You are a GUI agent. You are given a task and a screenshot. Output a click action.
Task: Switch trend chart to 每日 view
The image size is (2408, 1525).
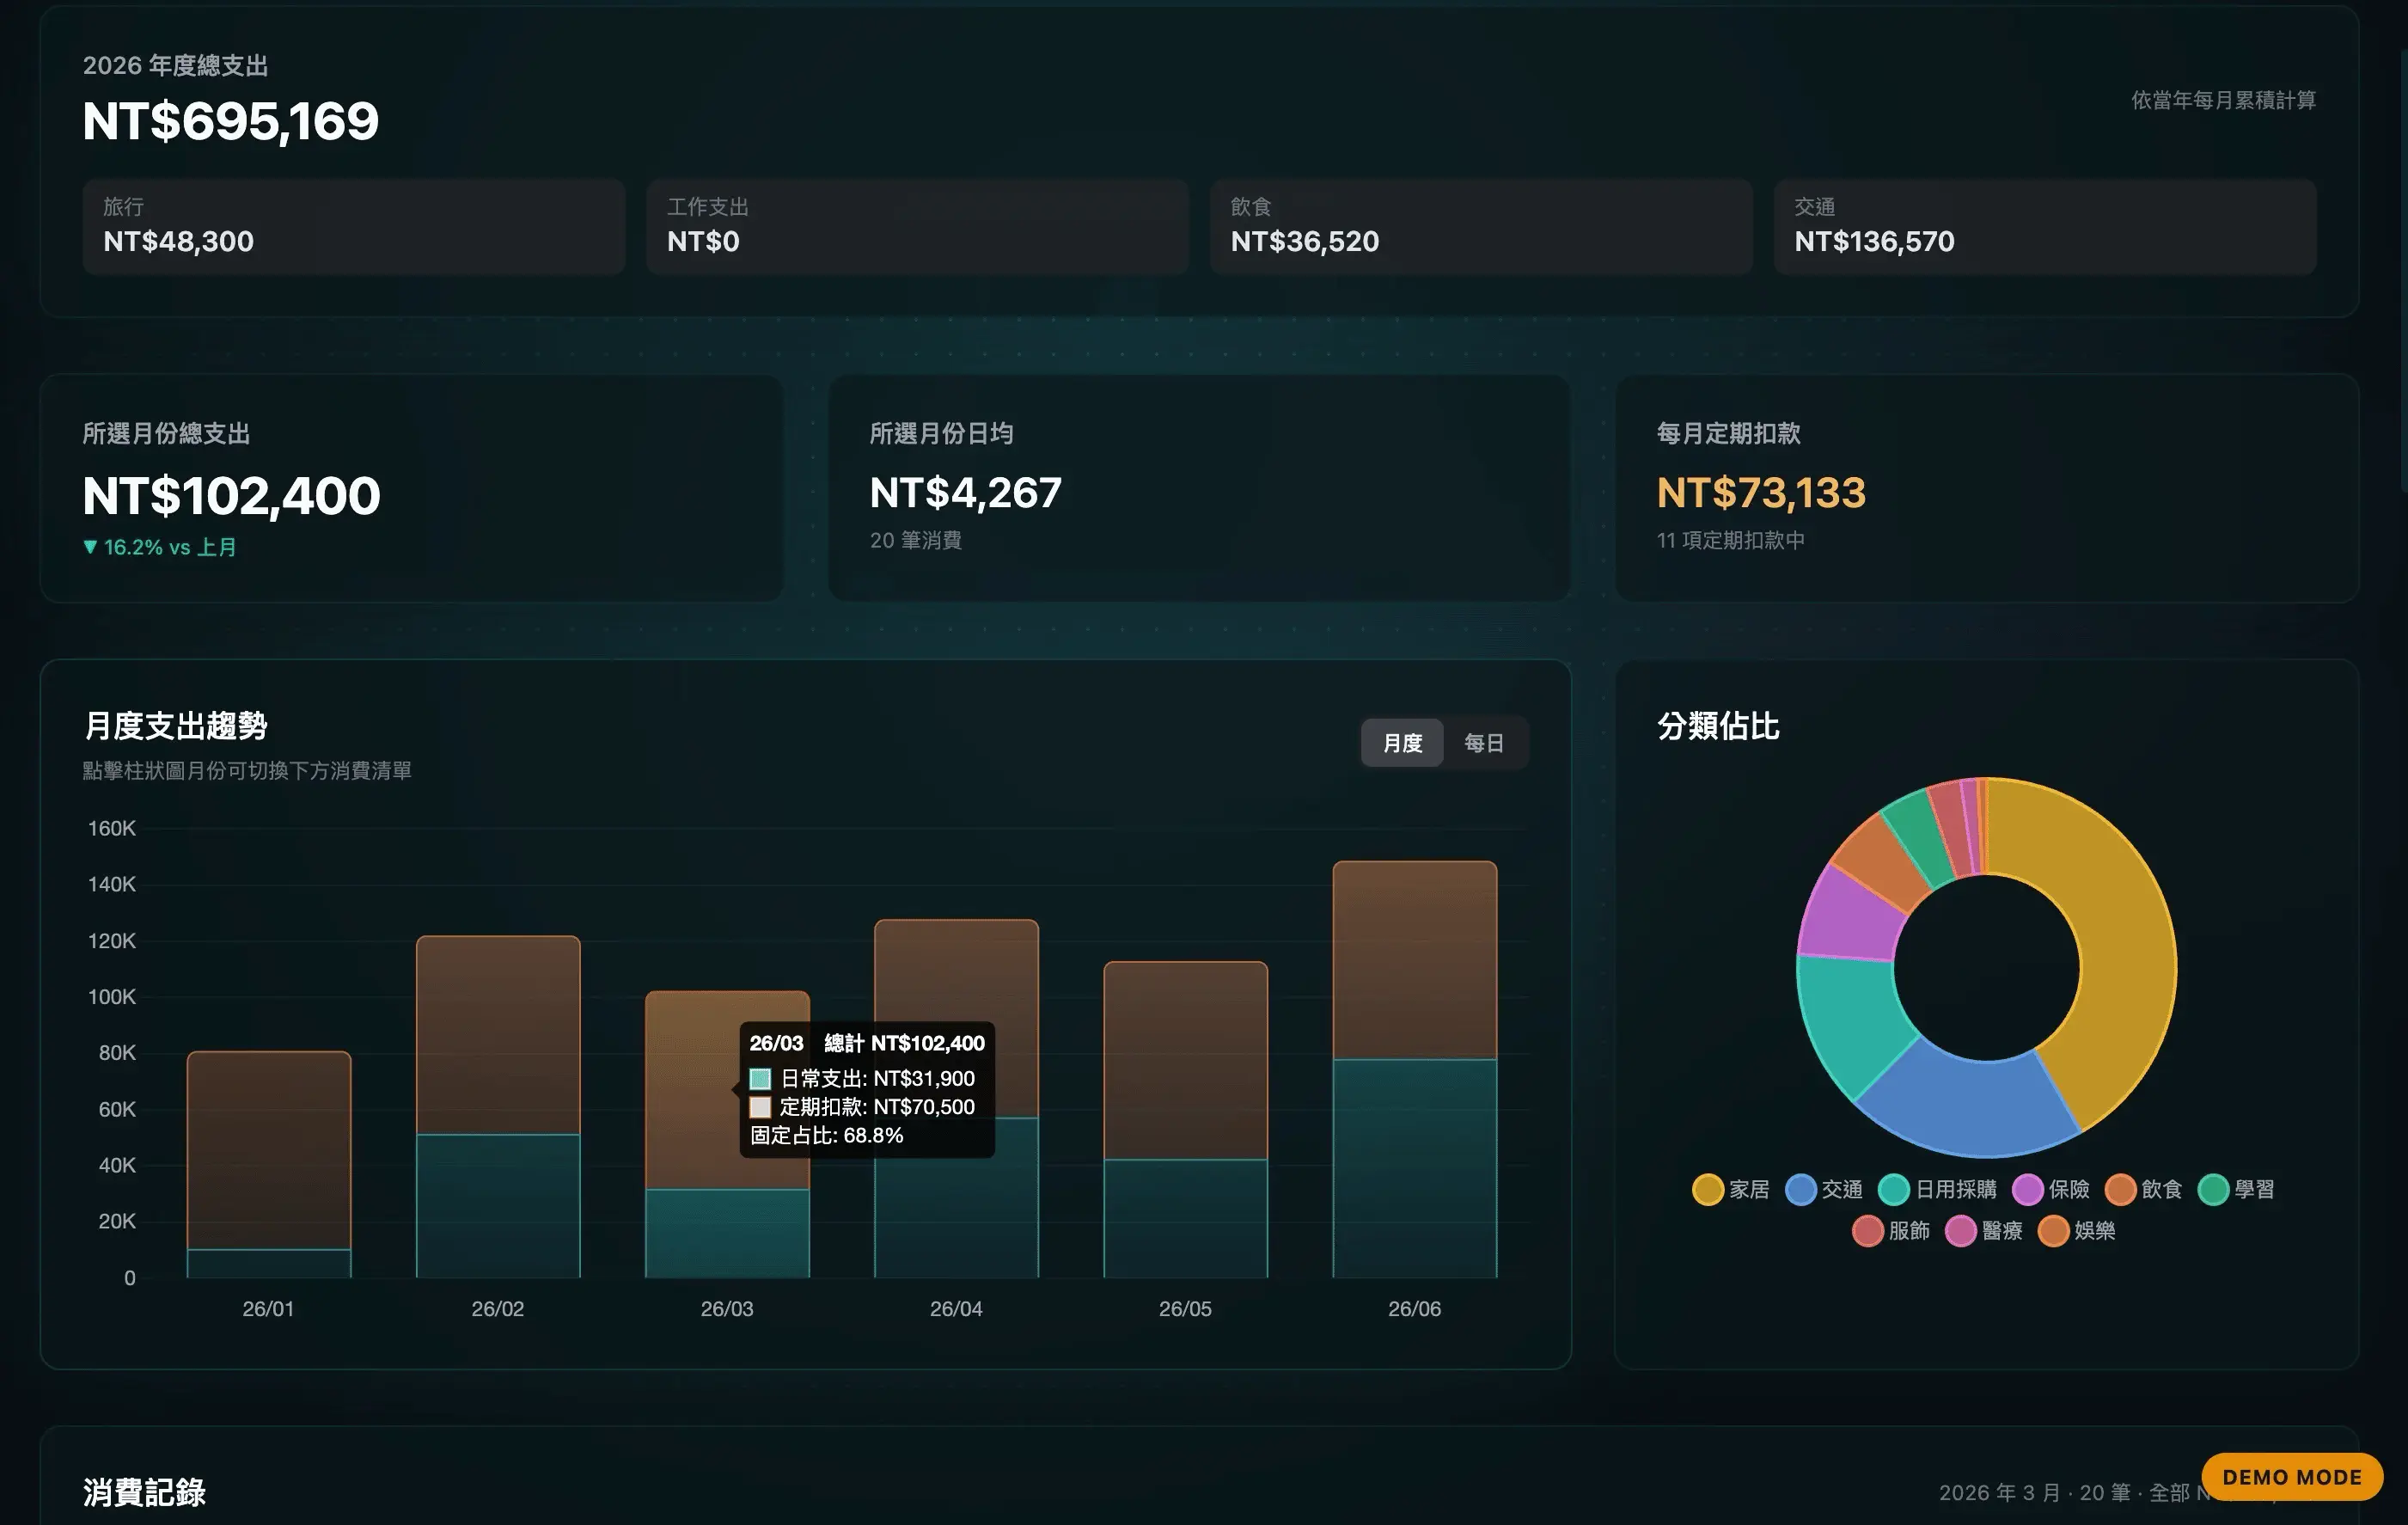[1483, 743]
